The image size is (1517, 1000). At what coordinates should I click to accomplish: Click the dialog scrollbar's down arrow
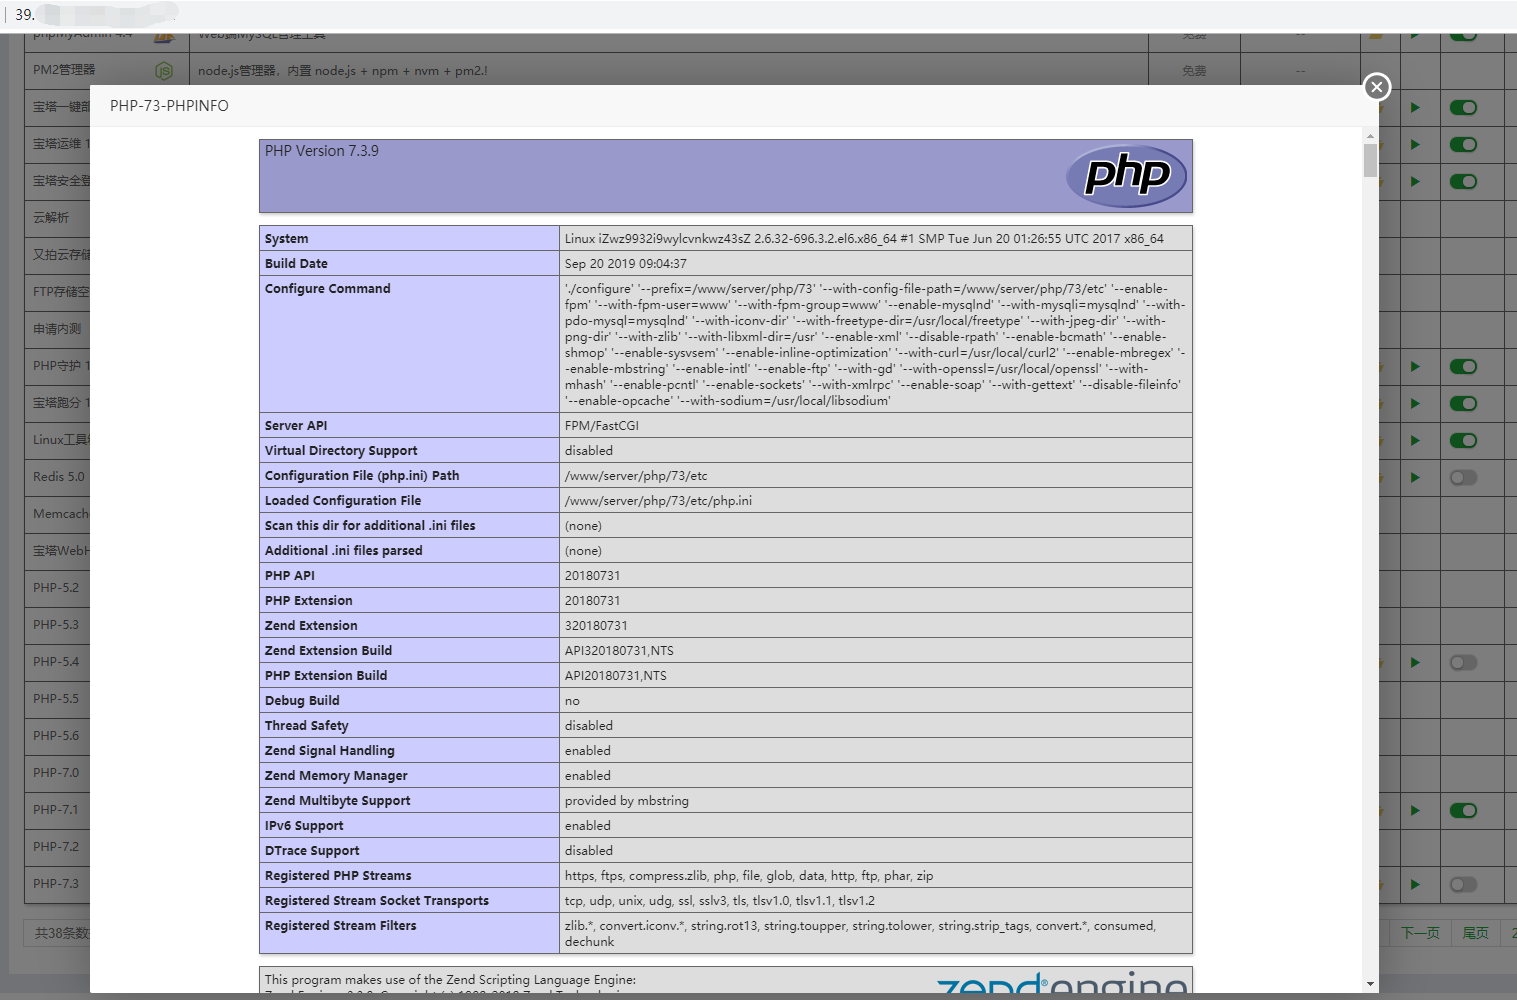coord(1370,985)
